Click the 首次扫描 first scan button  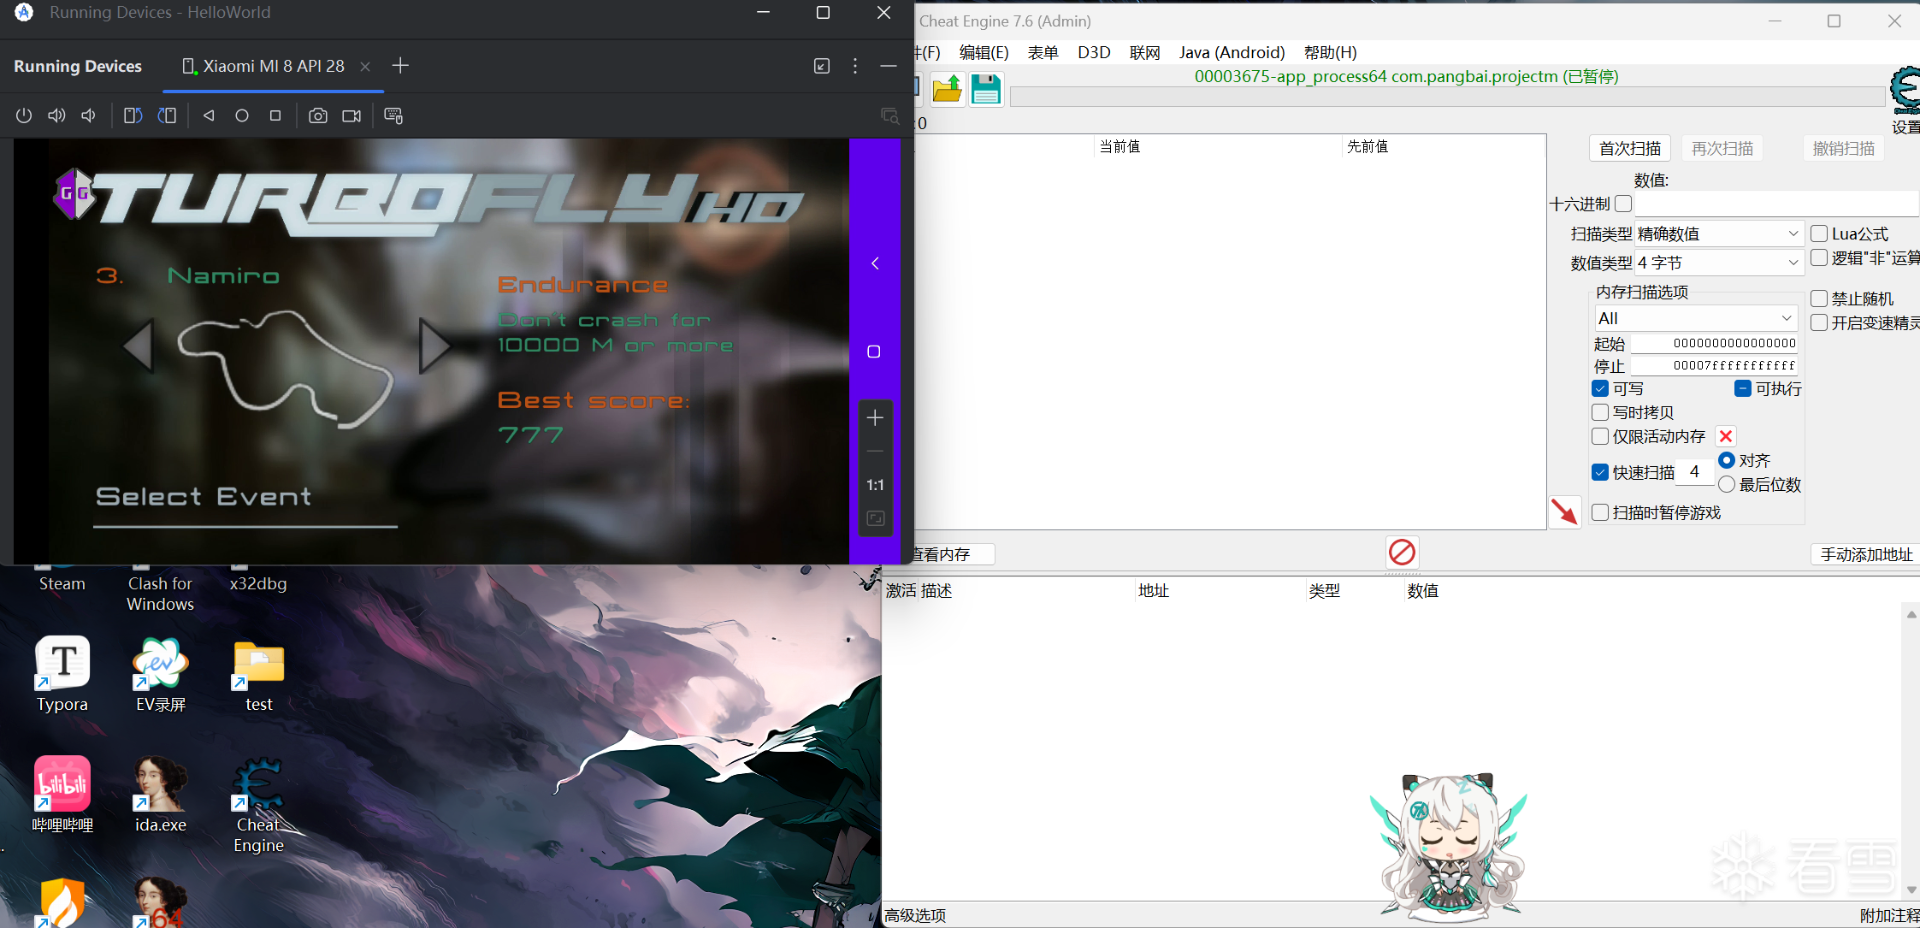[x=1630, y=148]
